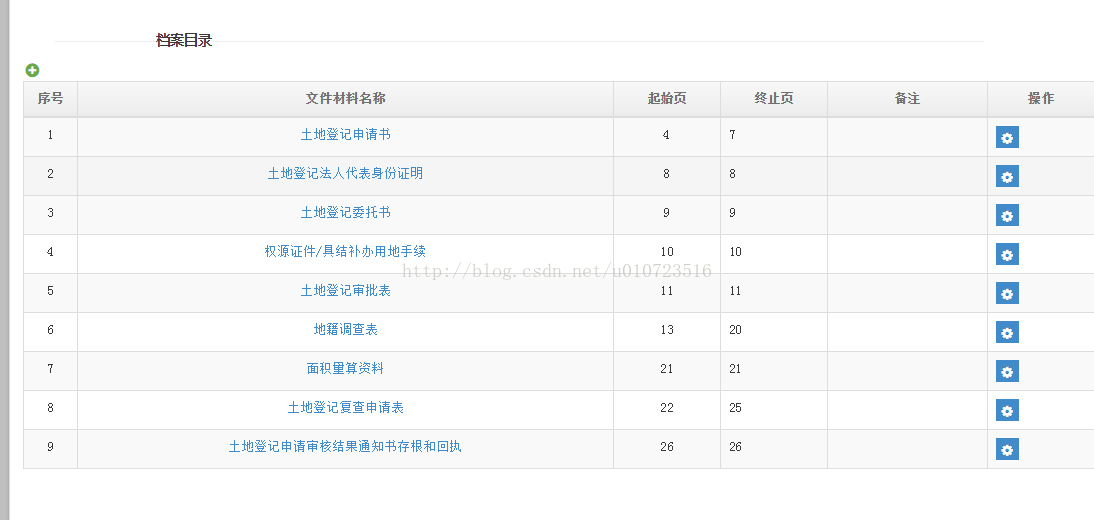Click the 档案目录 section title
This screenshot has height=520, width=1094.
tap(183, 40)
